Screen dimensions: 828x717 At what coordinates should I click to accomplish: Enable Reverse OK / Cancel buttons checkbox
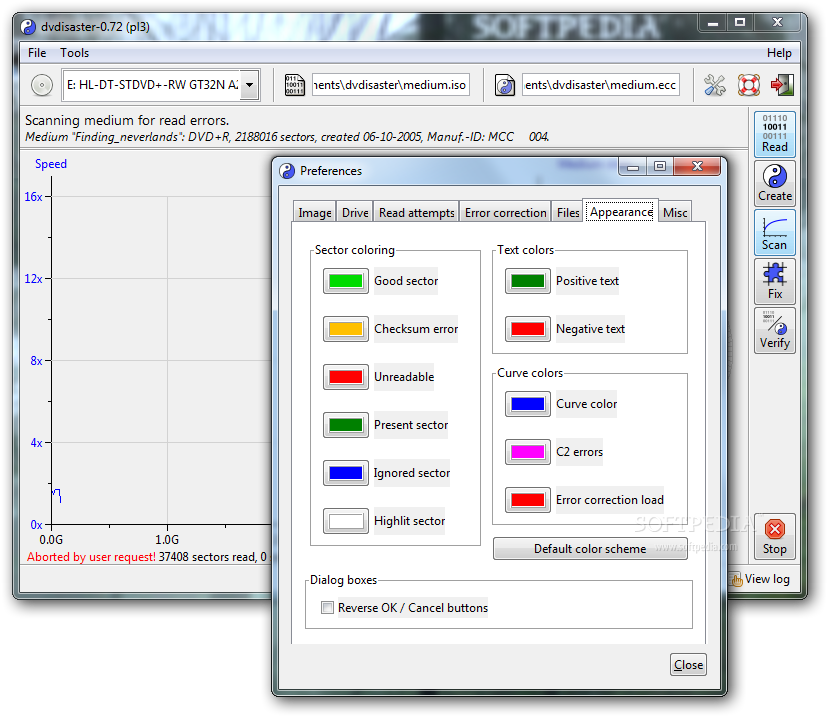[x=327, y=608]
